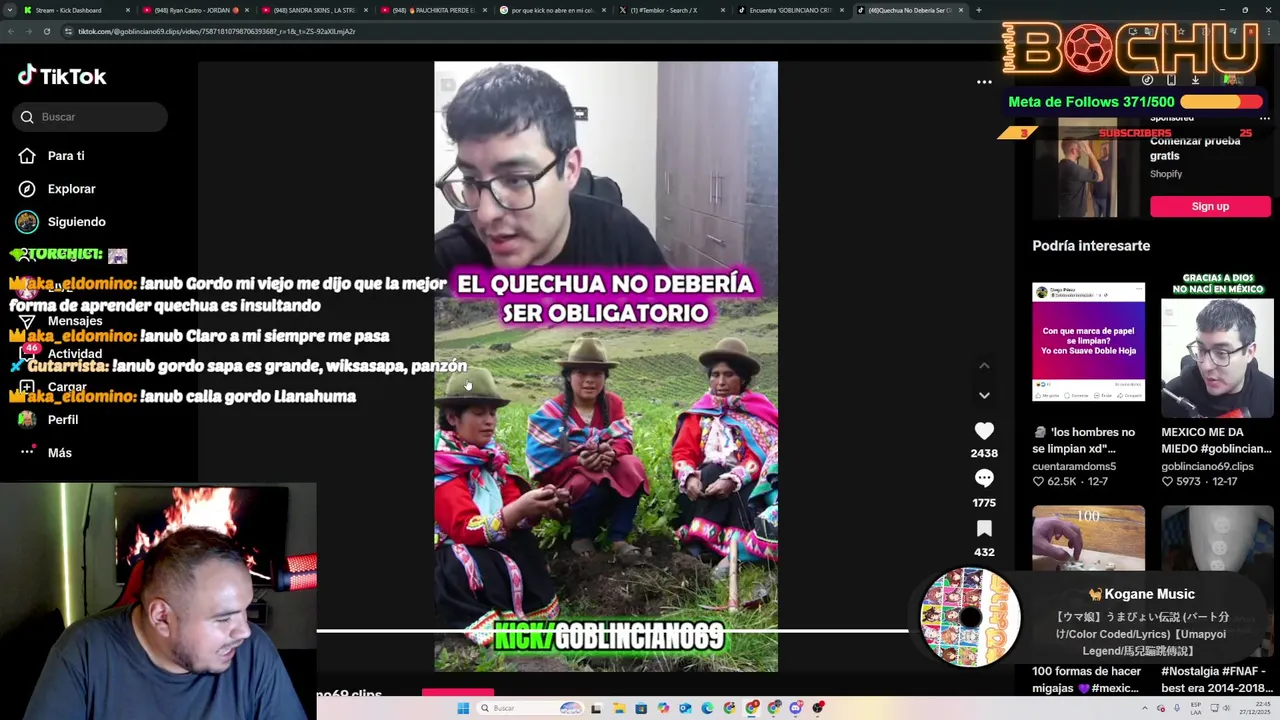Open File Explorer from the taskbar

point(619,708)
